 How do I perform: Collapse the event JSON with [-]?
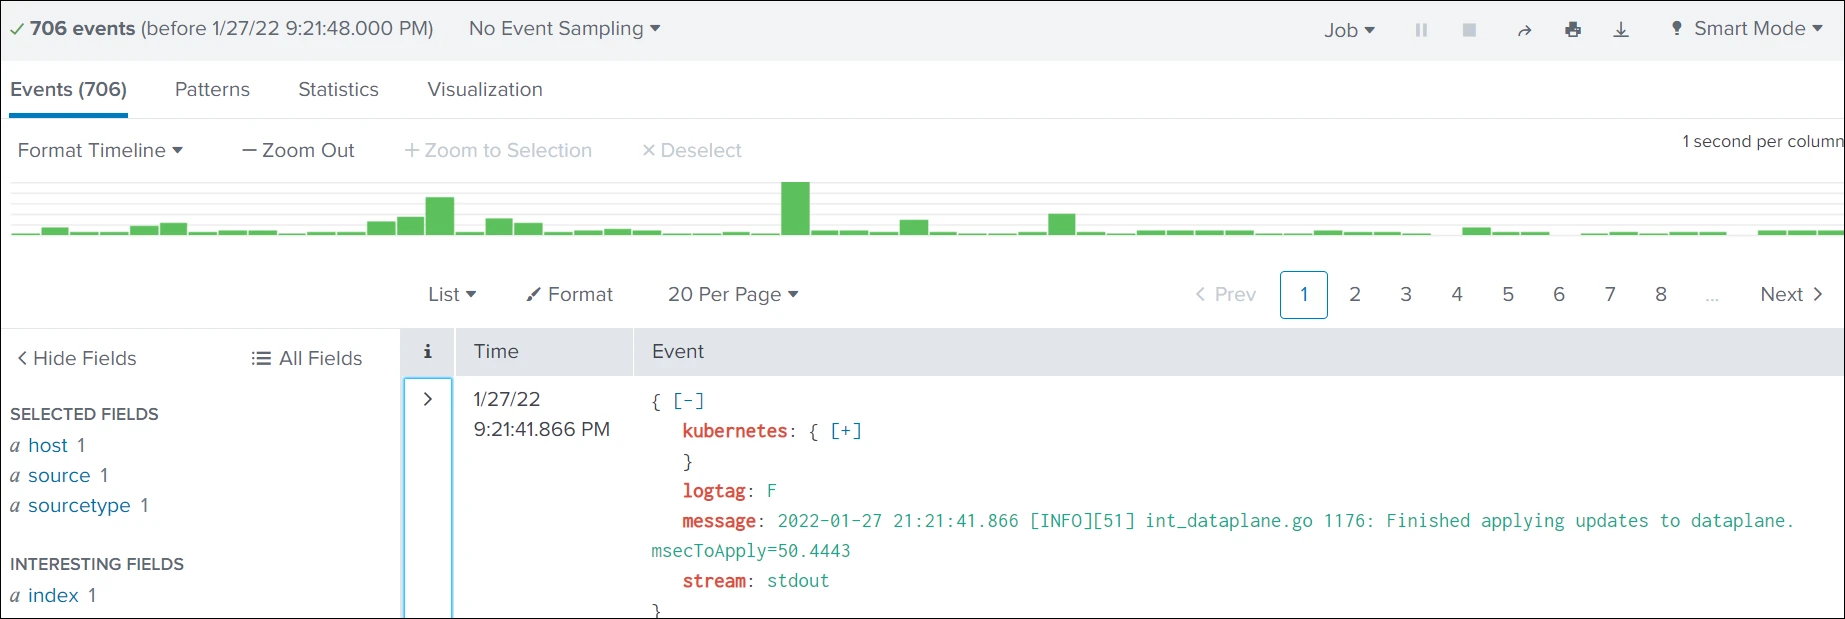click(688, 401)
